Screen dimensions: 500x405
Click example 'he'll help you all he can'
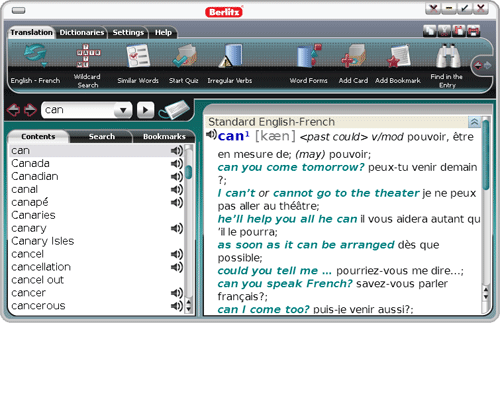pos(287,219)
